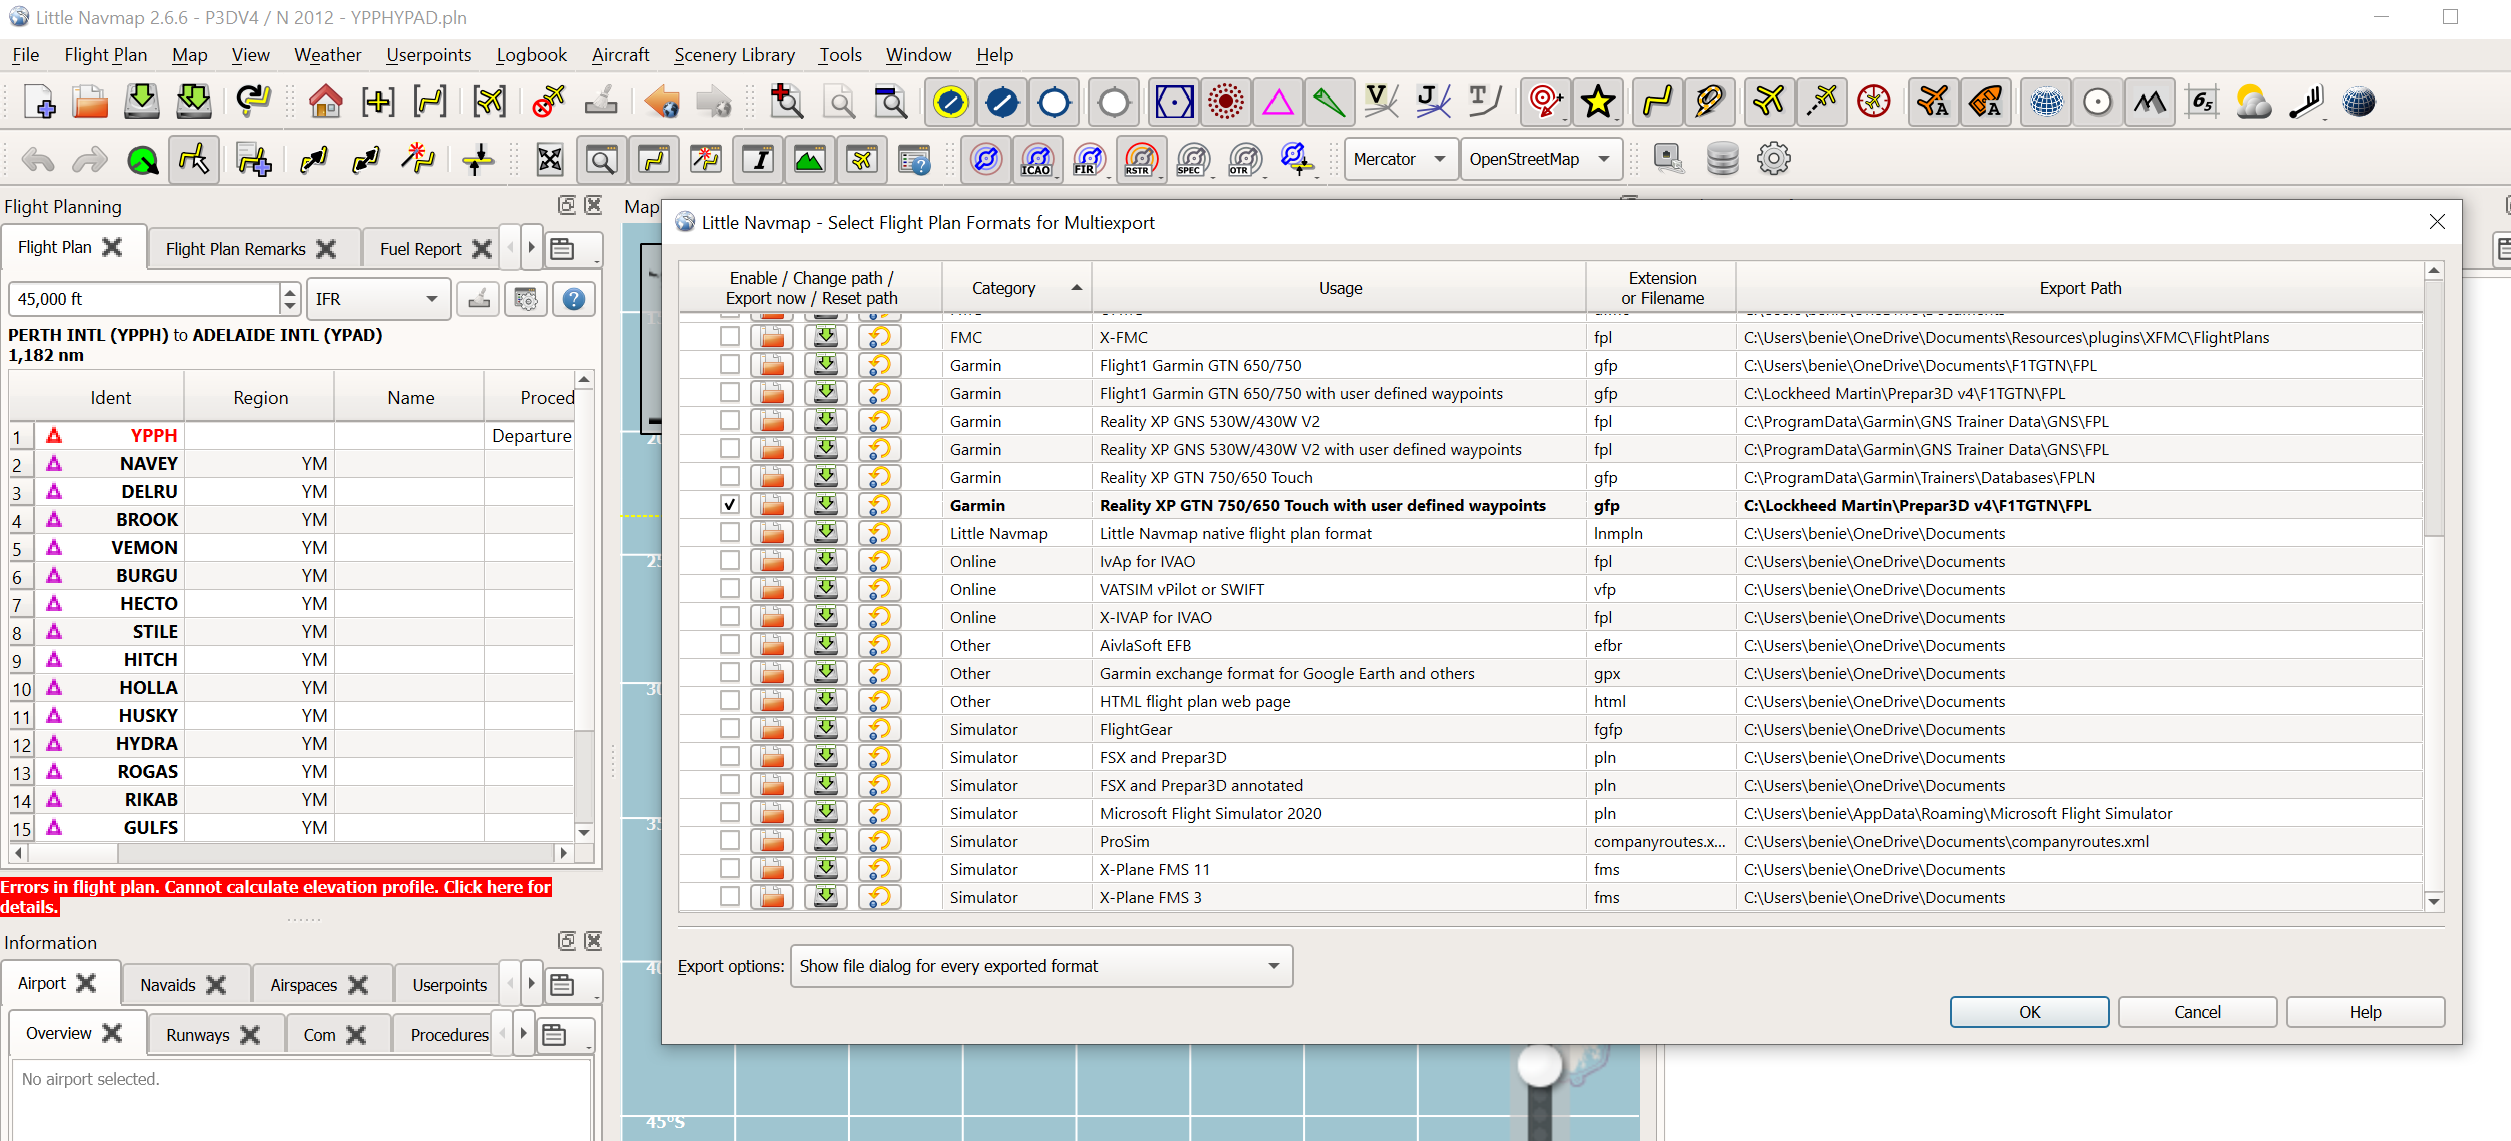Click the multiexport table vertical scrollbar
This screenshot has width=2511, height=1141.
pyautogui.click(x=2434, y=410)
